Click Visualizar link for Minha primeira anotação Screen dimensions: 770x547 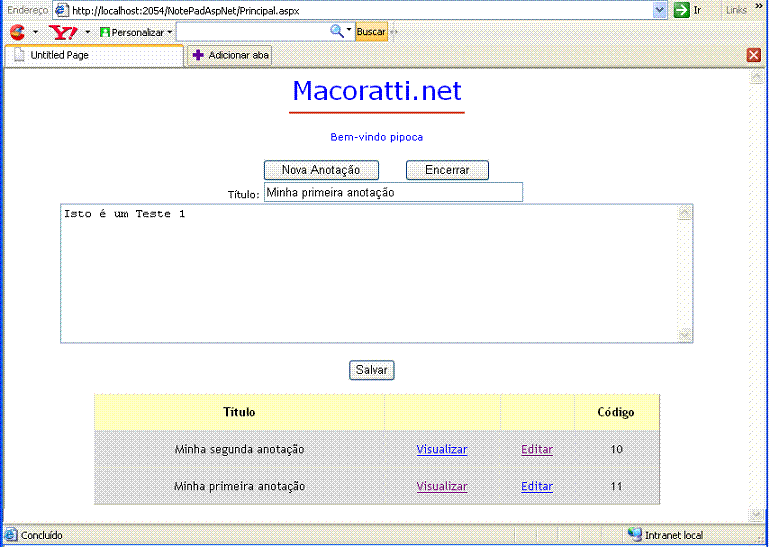click(x=442, y=486)
